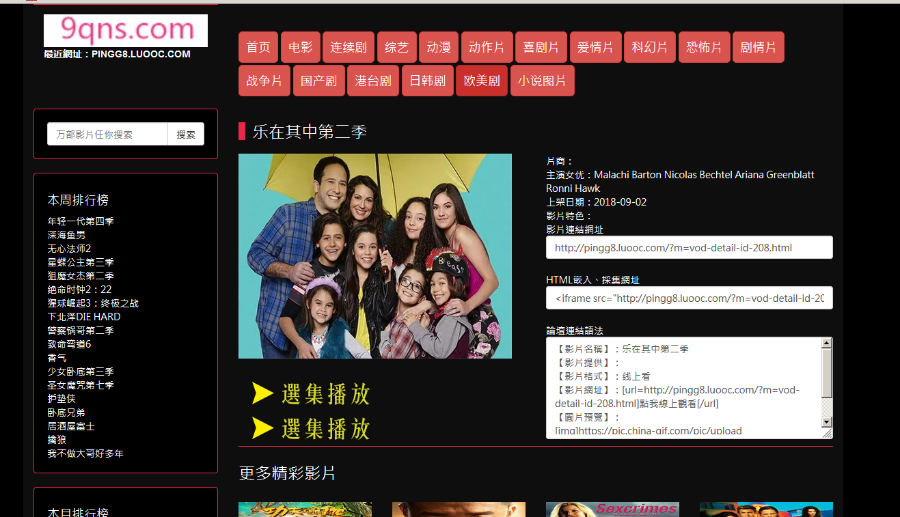Open ranking item 深海鱼男
The image size is (900, 517).
tap(67, 235)
